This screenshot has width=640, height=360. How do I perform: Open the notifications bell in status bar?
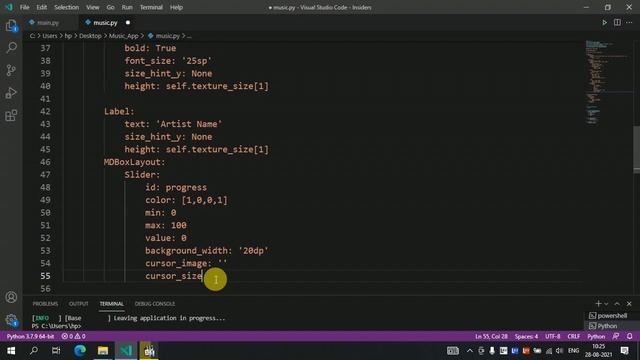(630, 336)
